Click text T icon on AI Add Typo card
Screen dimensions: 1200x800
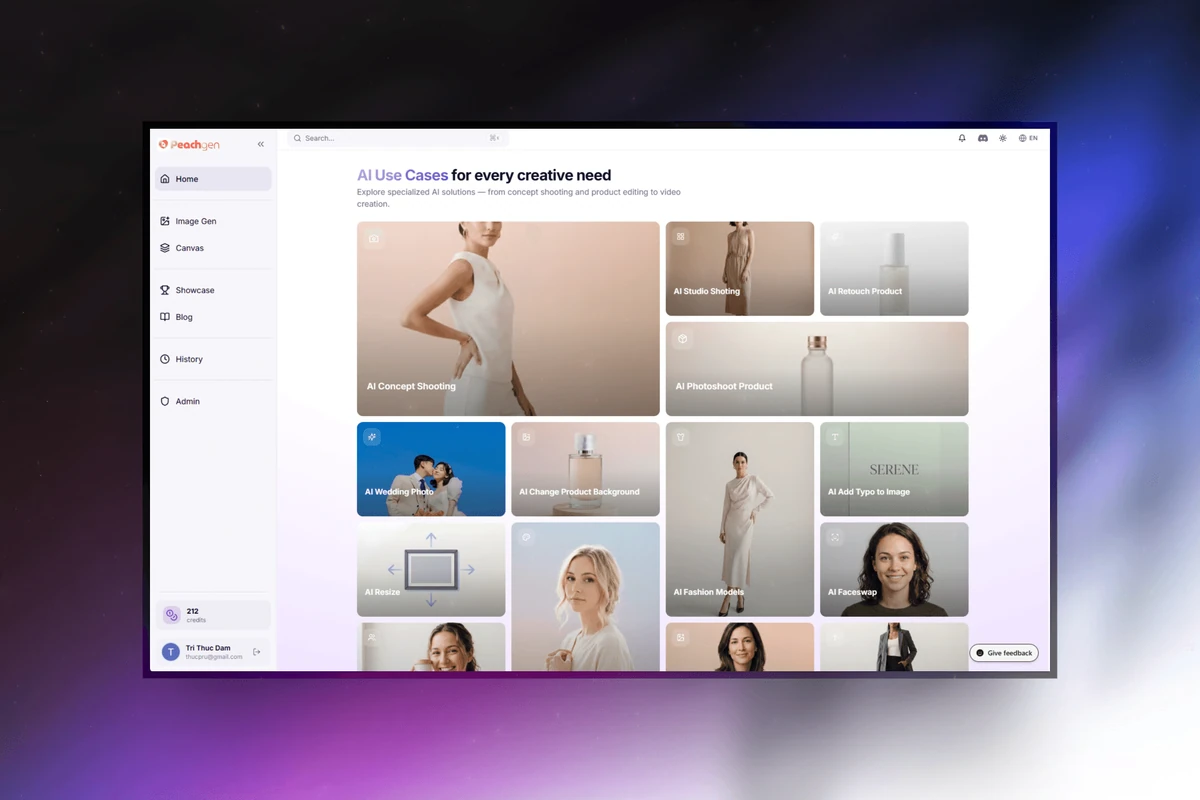(x=835, y=437)
